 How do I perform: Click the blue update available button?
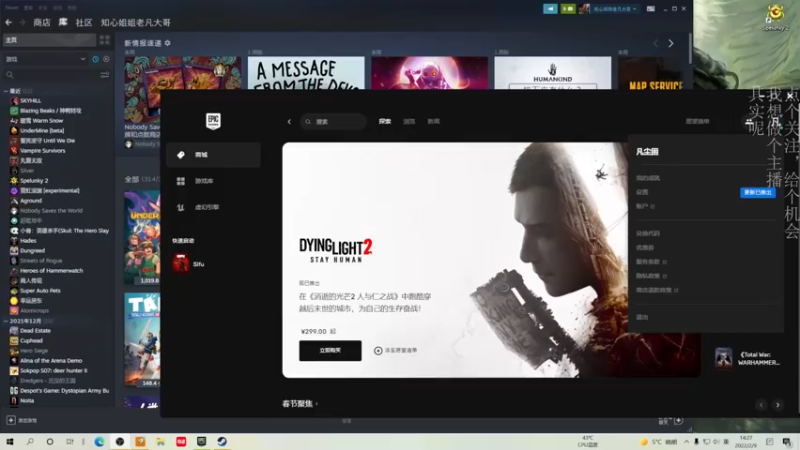click(758, 192)
